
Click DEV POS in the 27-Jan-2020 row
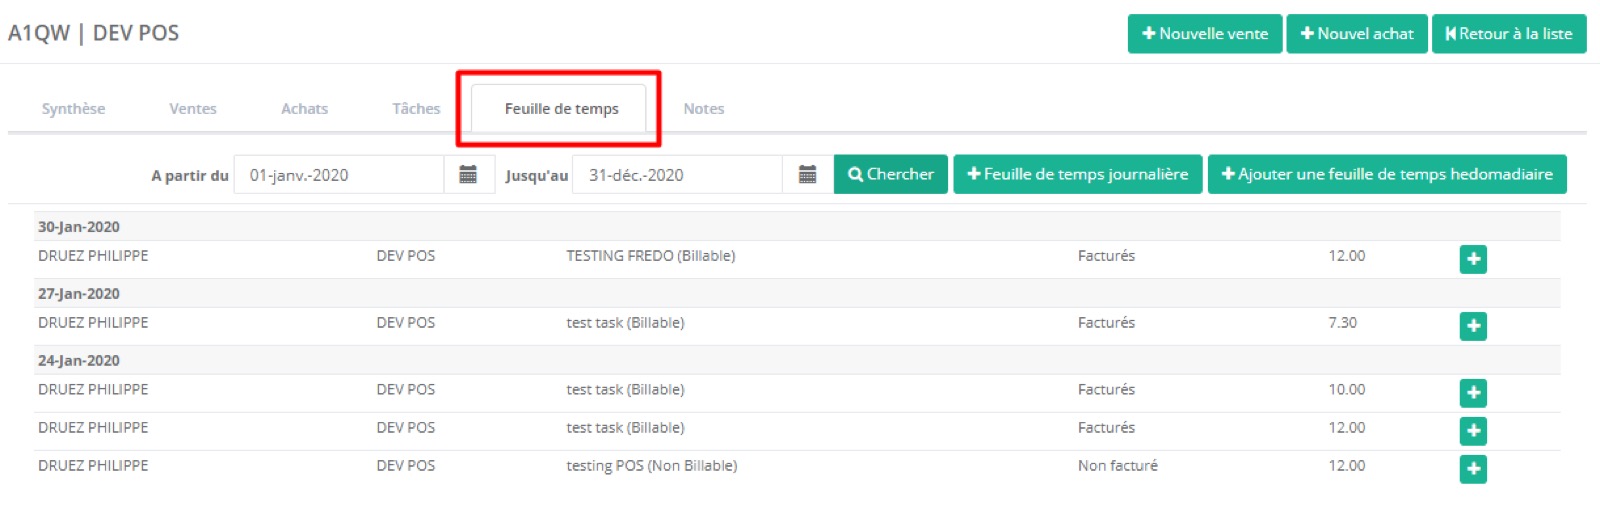(406, 323)
